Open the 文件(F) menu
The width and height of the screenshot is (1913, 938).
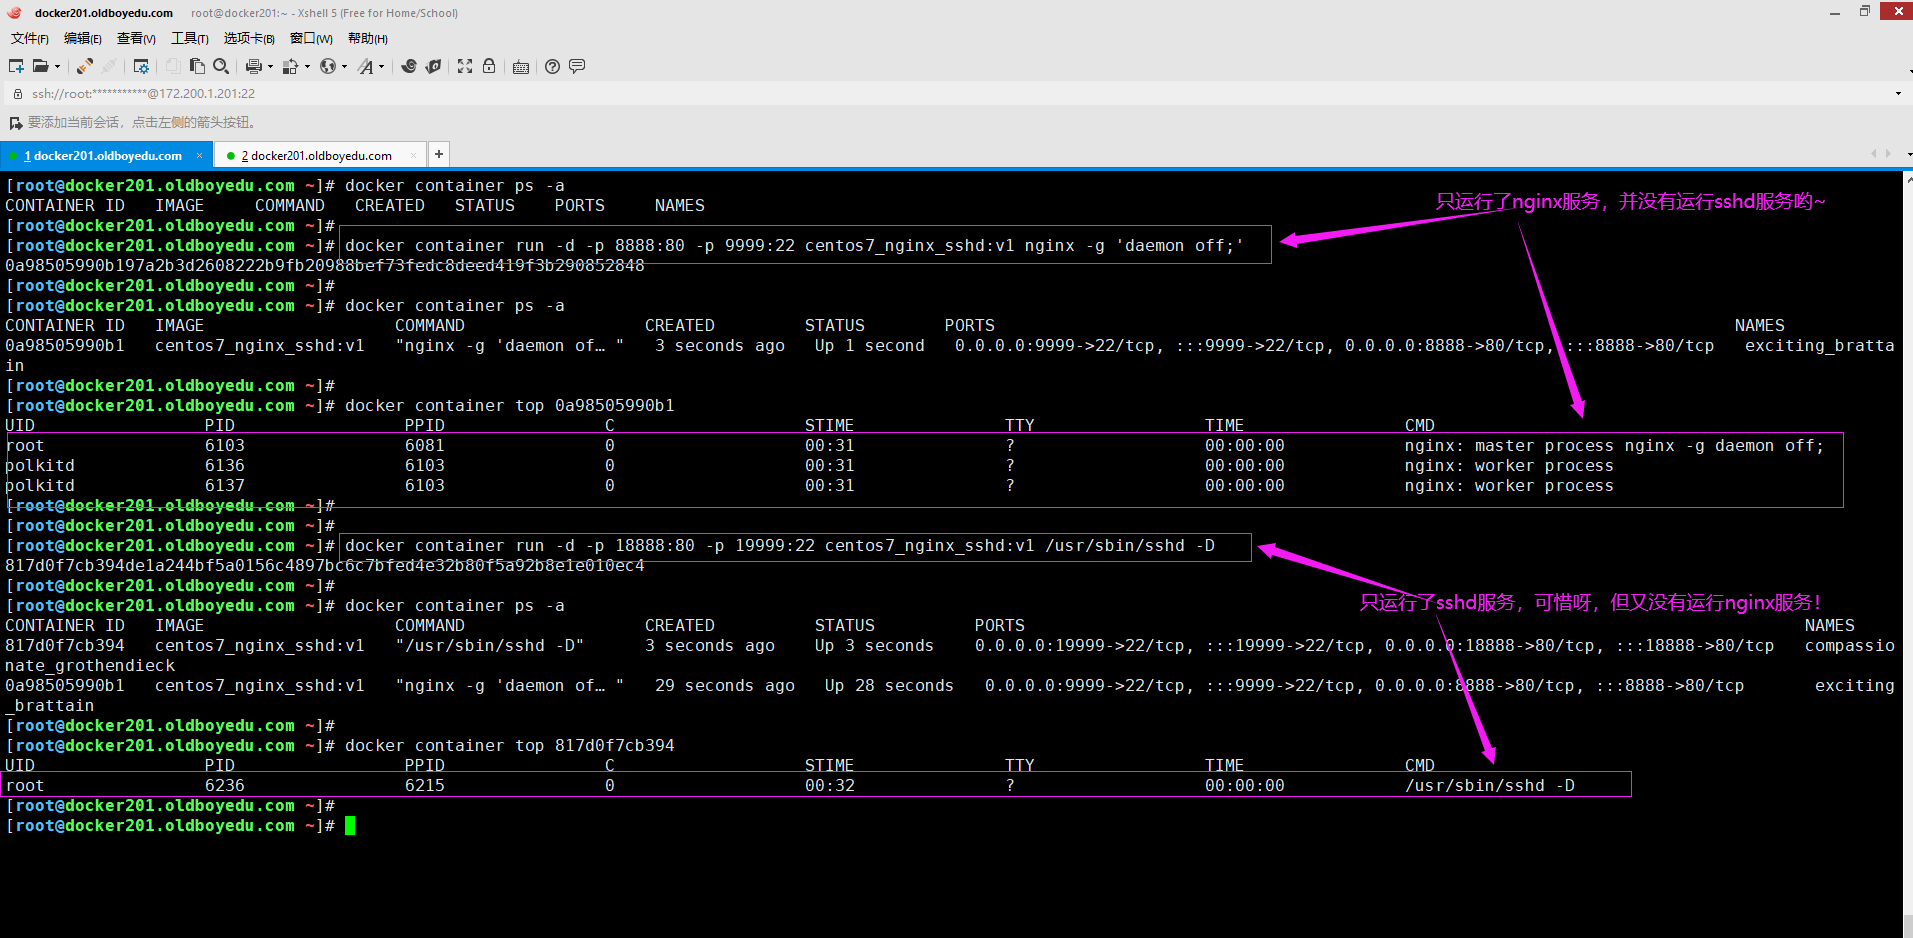click(x=29, y=38)
